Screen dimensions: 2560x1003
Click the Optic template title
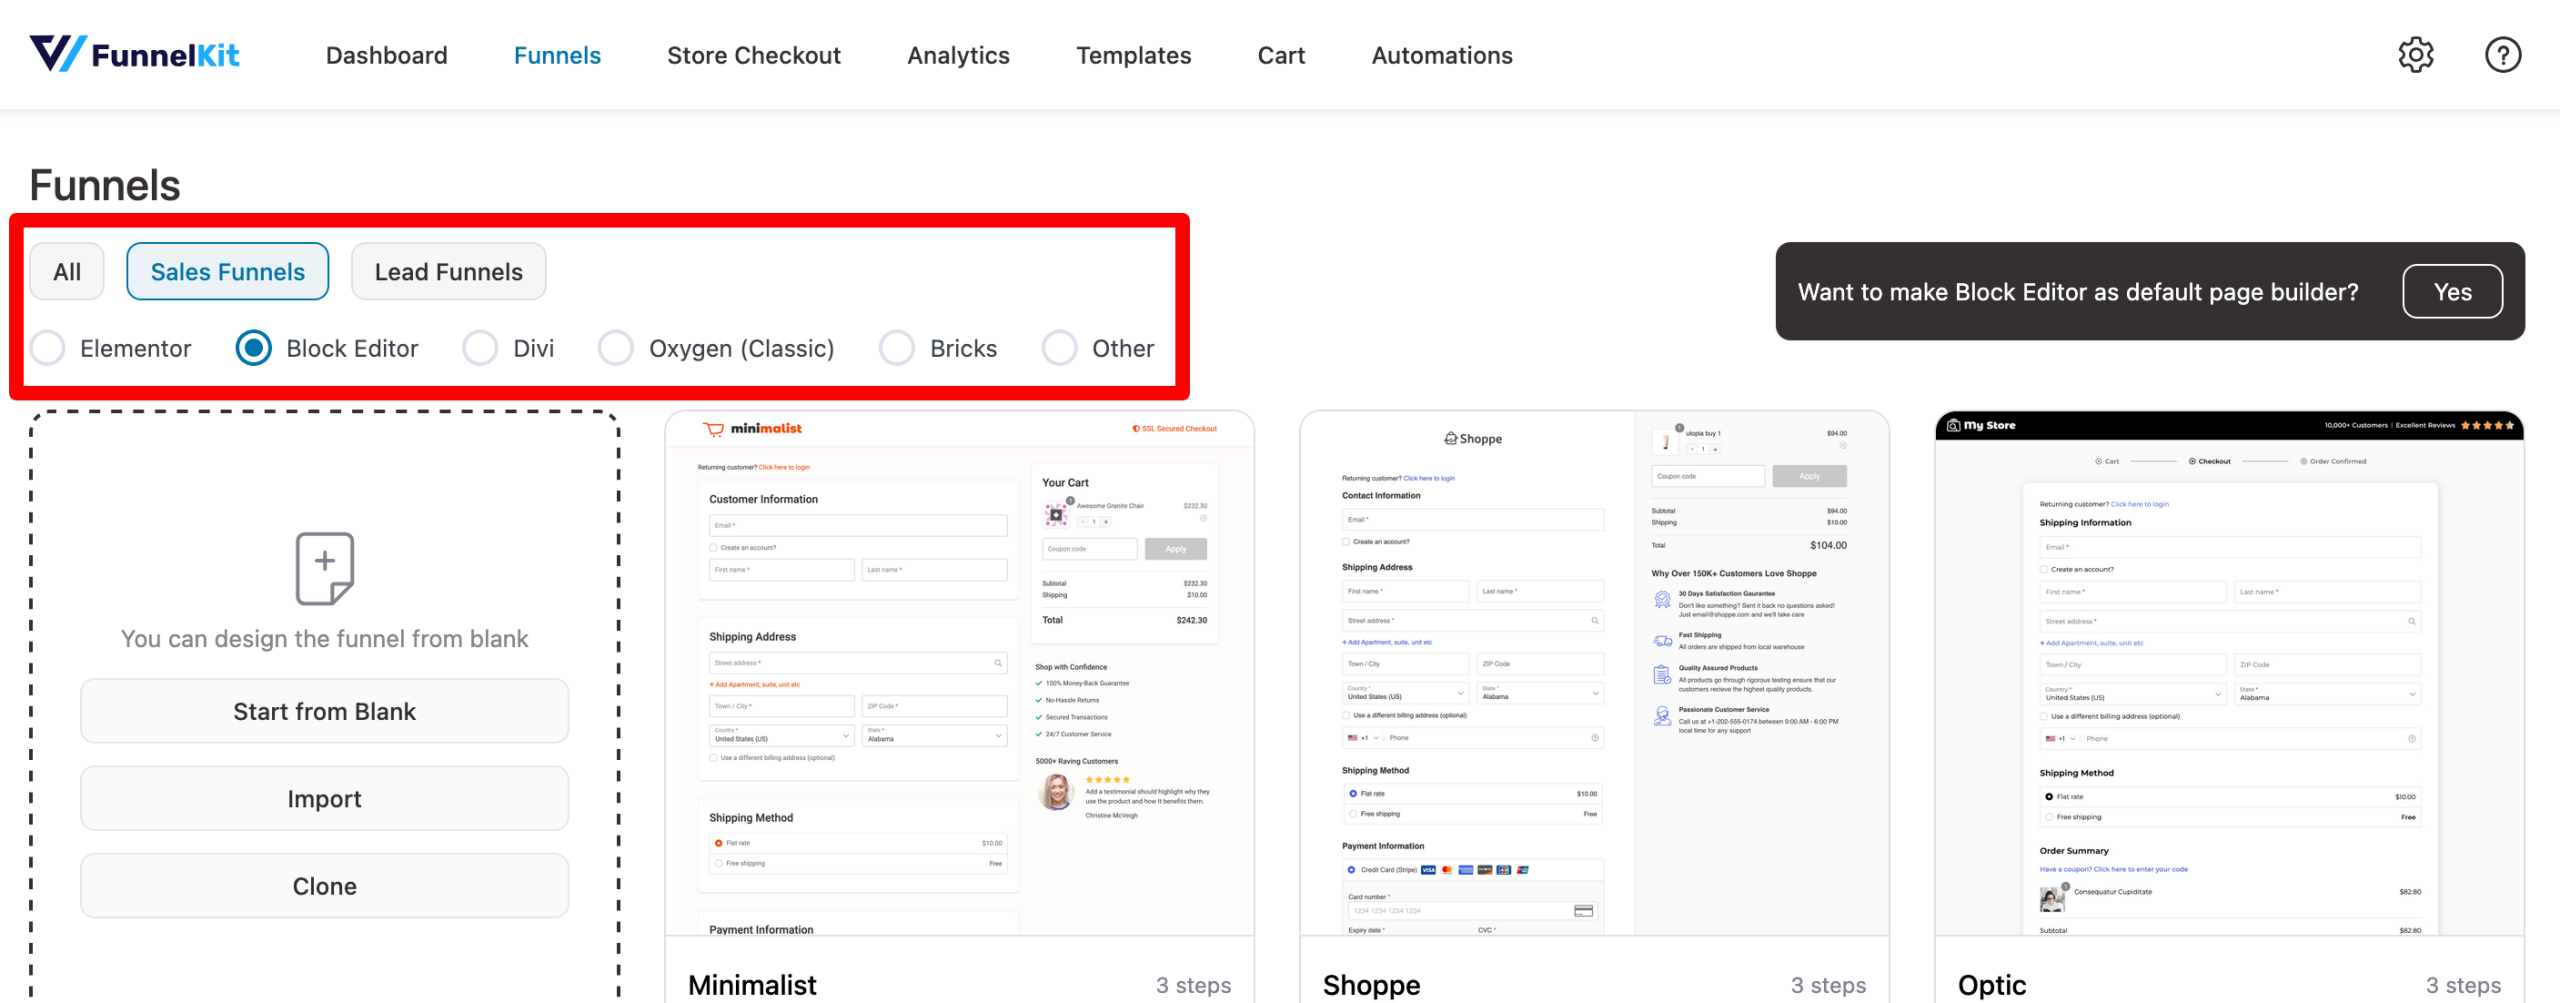(1992, 985)
